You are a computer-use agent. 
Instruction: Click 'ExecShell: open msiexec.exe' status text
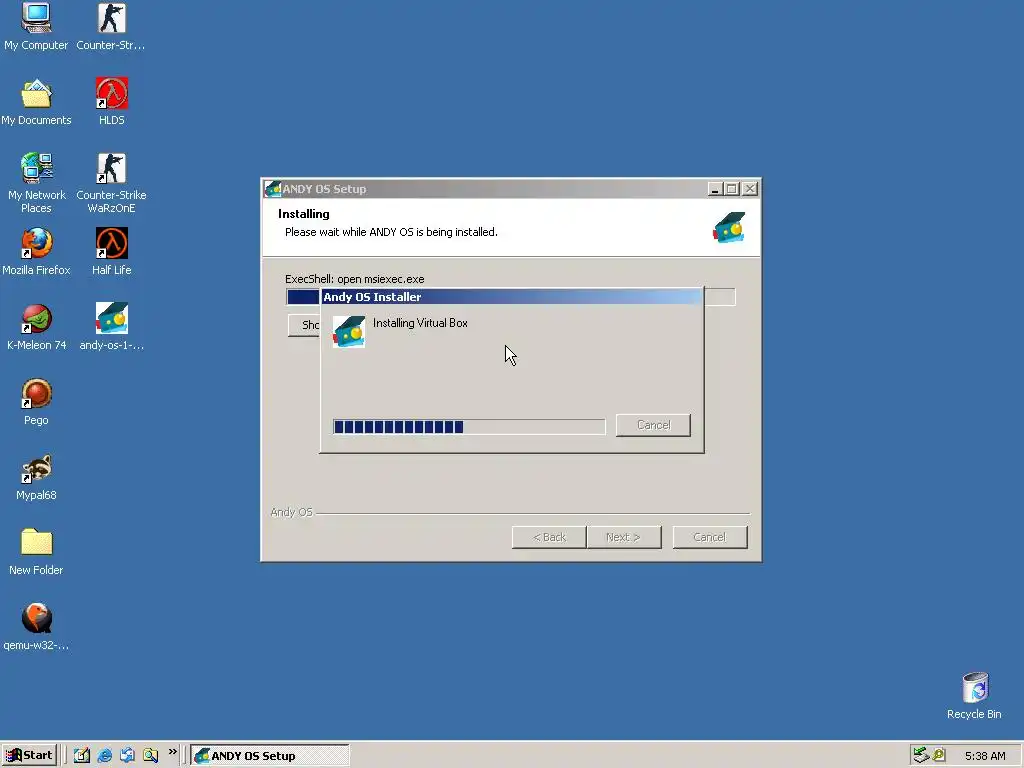(x=355, y=279)
